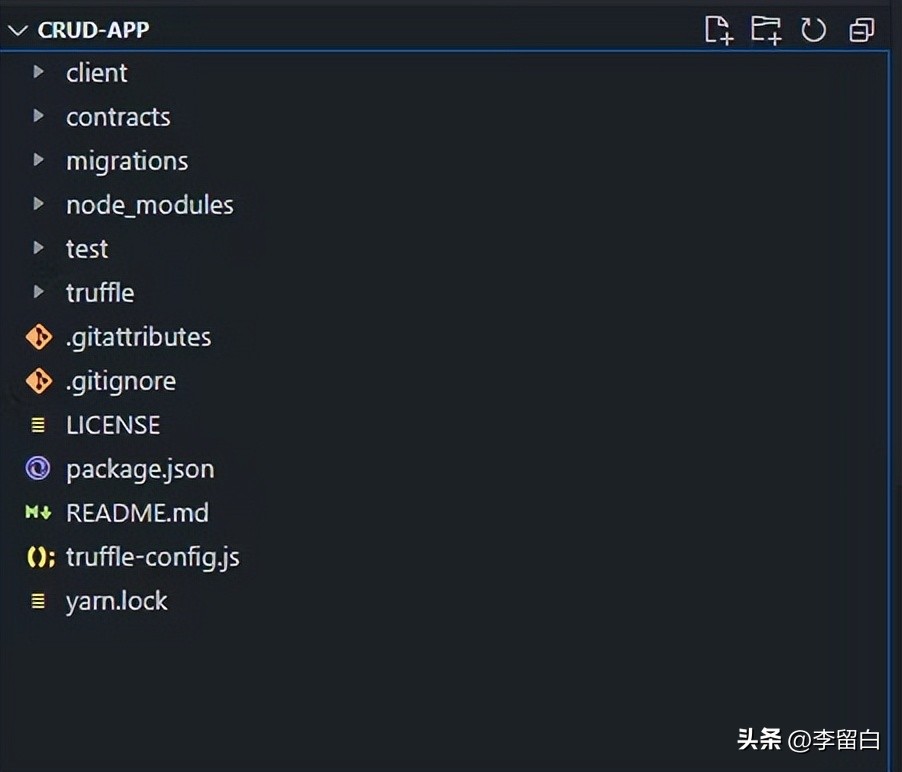Open the truffle-config.js file

152,557
